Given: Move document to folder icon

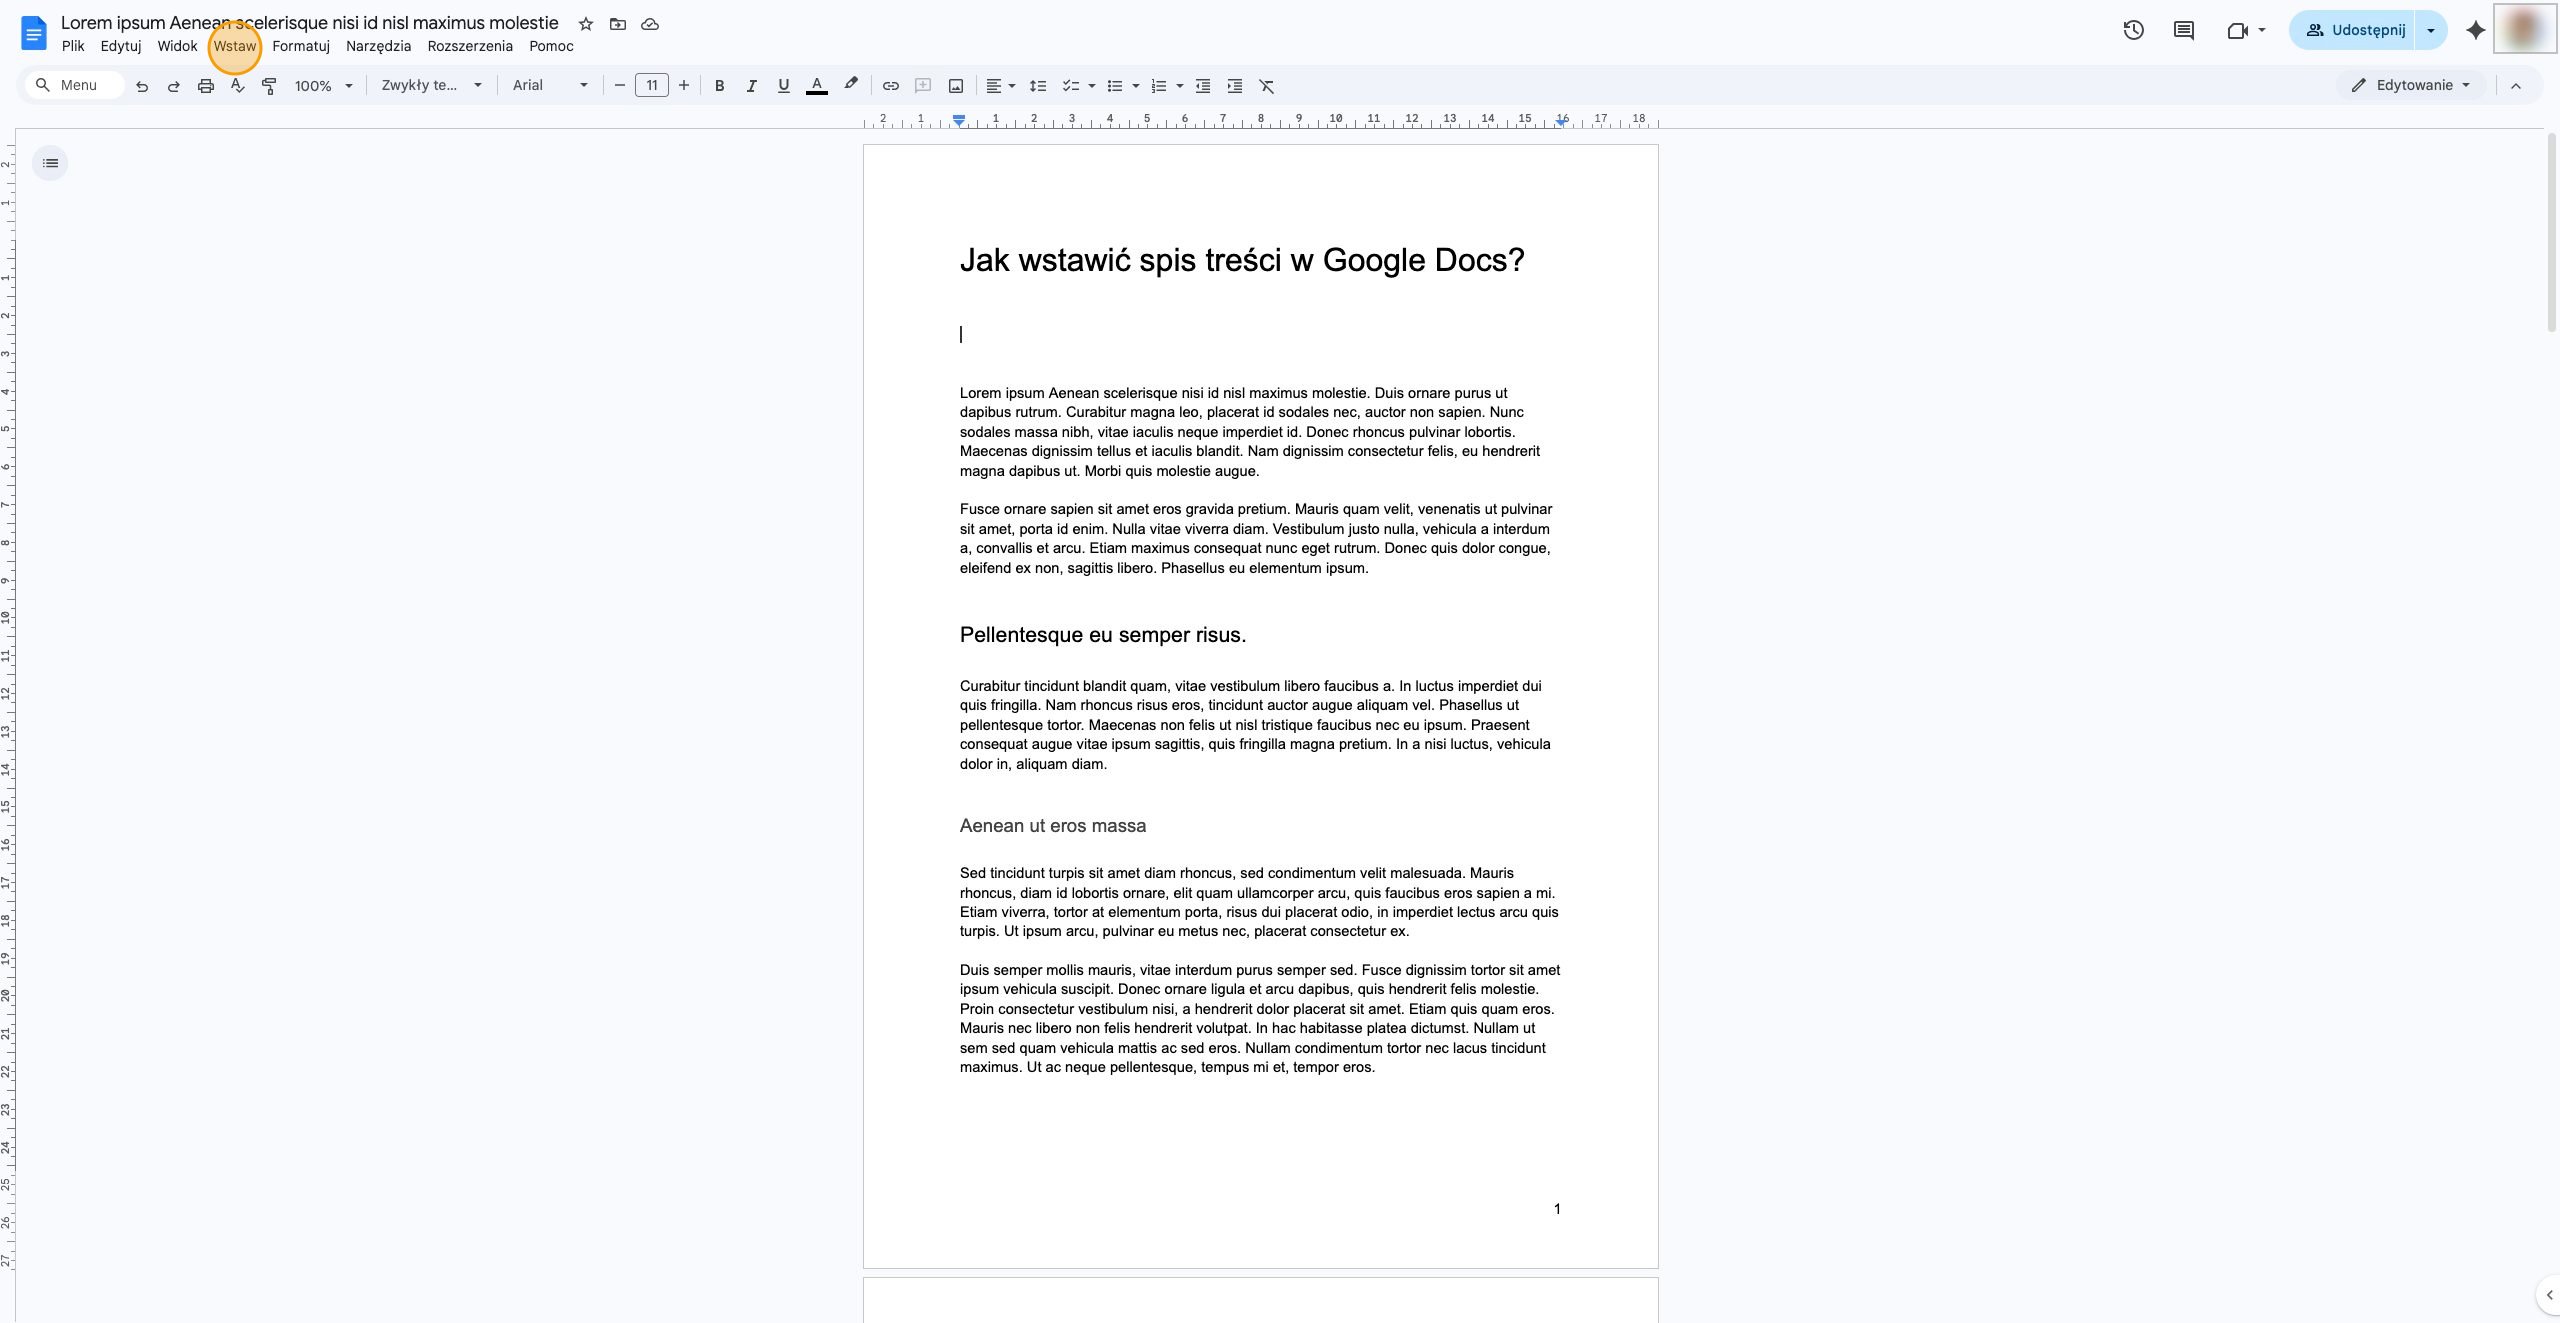Looking at the screenshot, I should [x=618, y=24].
